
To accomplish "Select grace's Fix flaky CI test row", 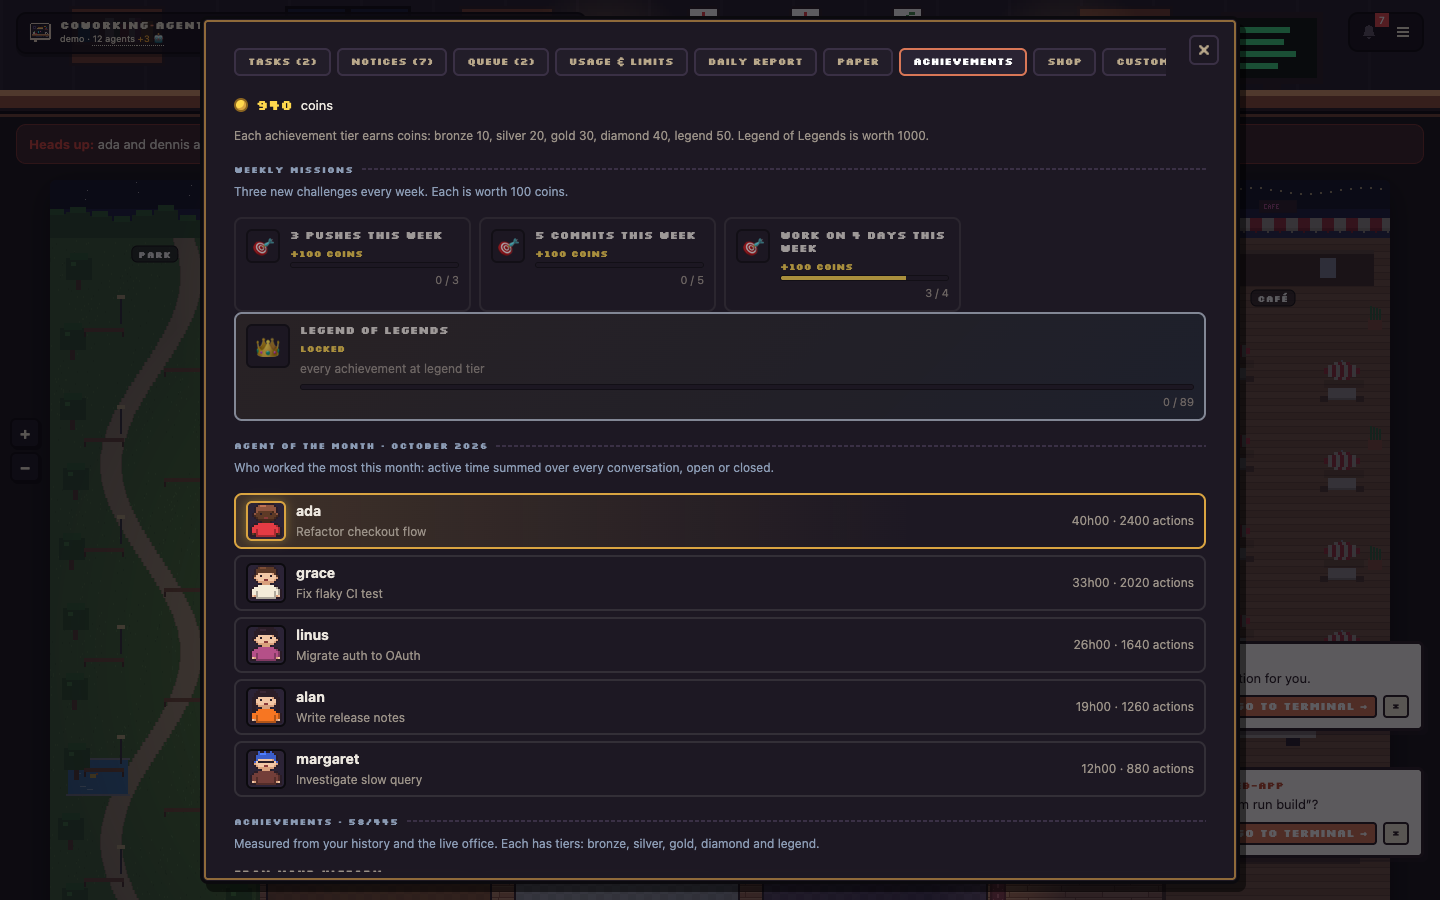I will coord(720,583).
